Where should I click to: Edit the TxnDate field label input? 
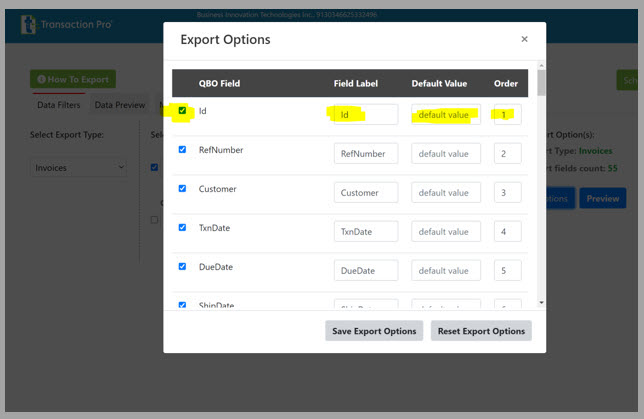[366, 232]
